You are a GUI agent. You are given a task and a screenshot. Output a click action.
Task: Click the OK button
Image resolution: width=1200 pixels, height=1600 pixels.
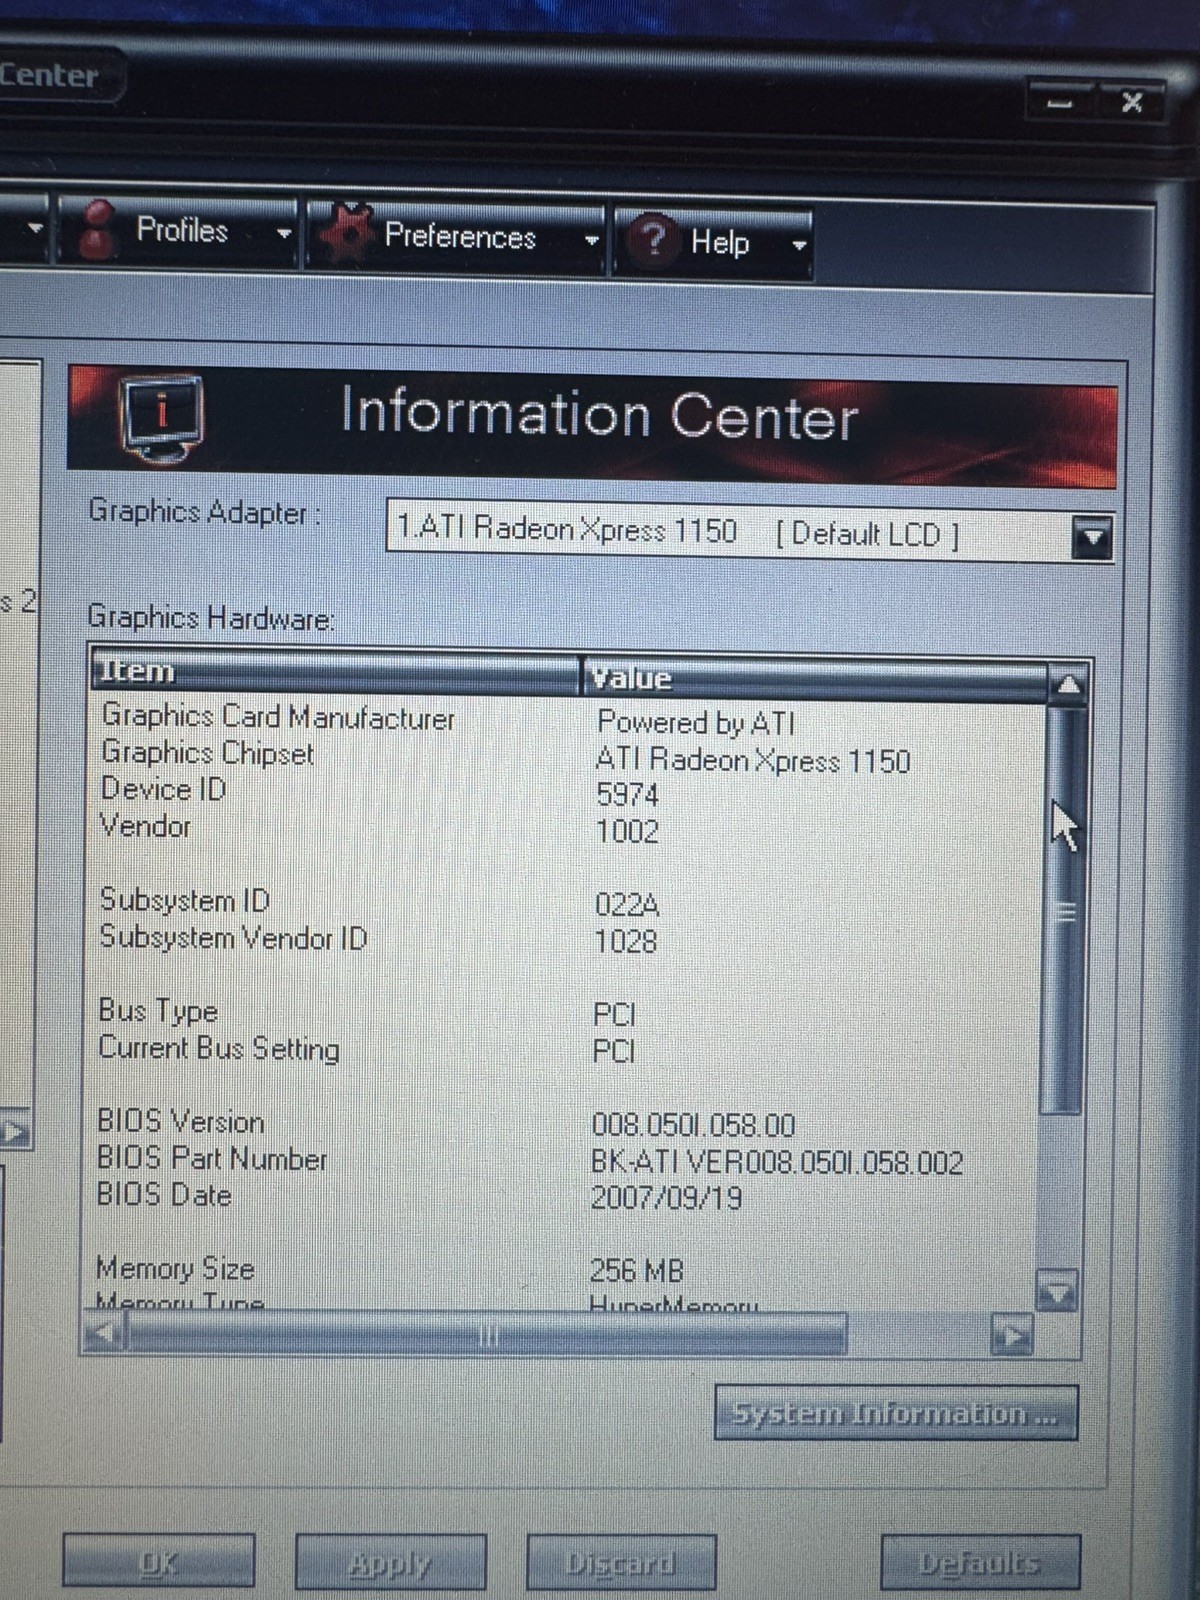[x=158, y=1561]
